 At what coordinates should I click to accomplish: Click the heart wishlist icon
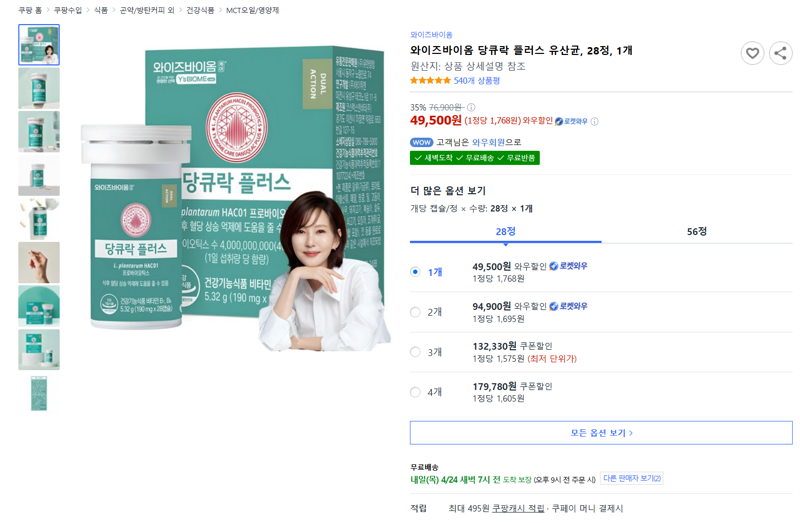point(752,53)
